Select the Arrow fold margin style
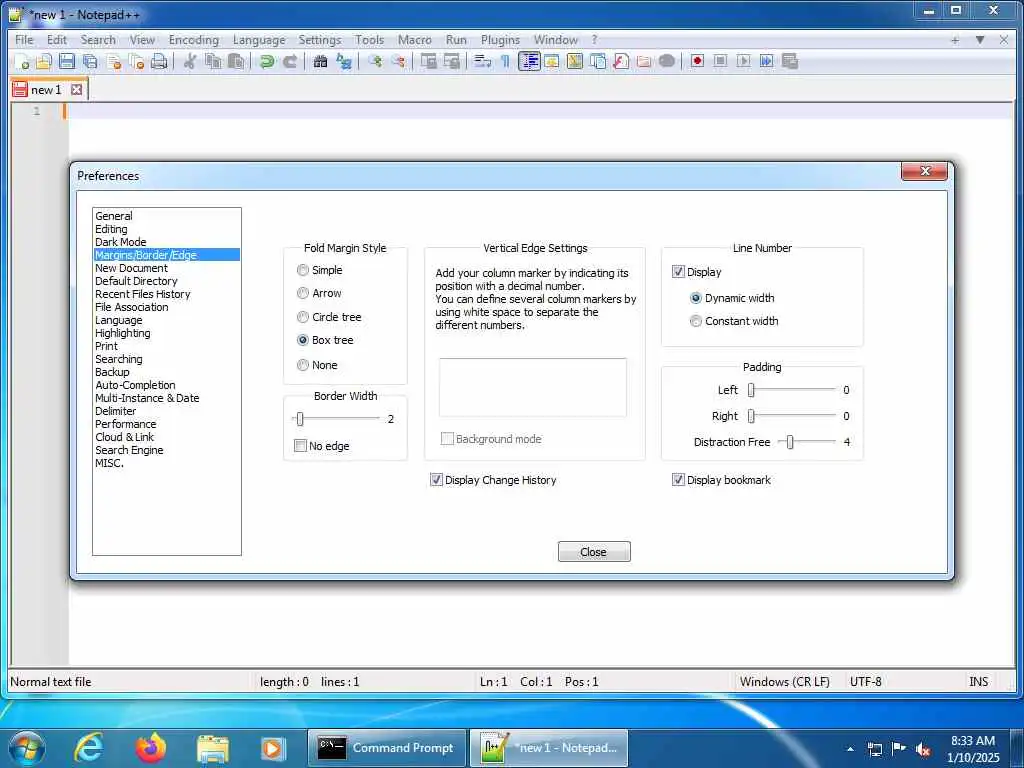 point(302,293)
